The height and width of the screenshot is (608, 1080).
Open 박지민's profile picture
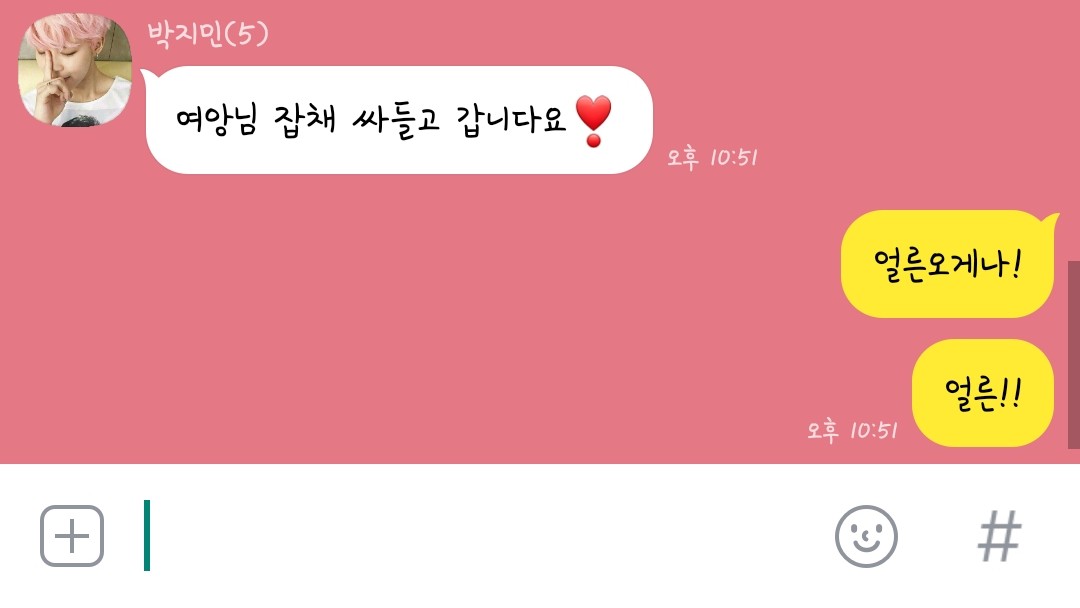click(x=74, y=70)
